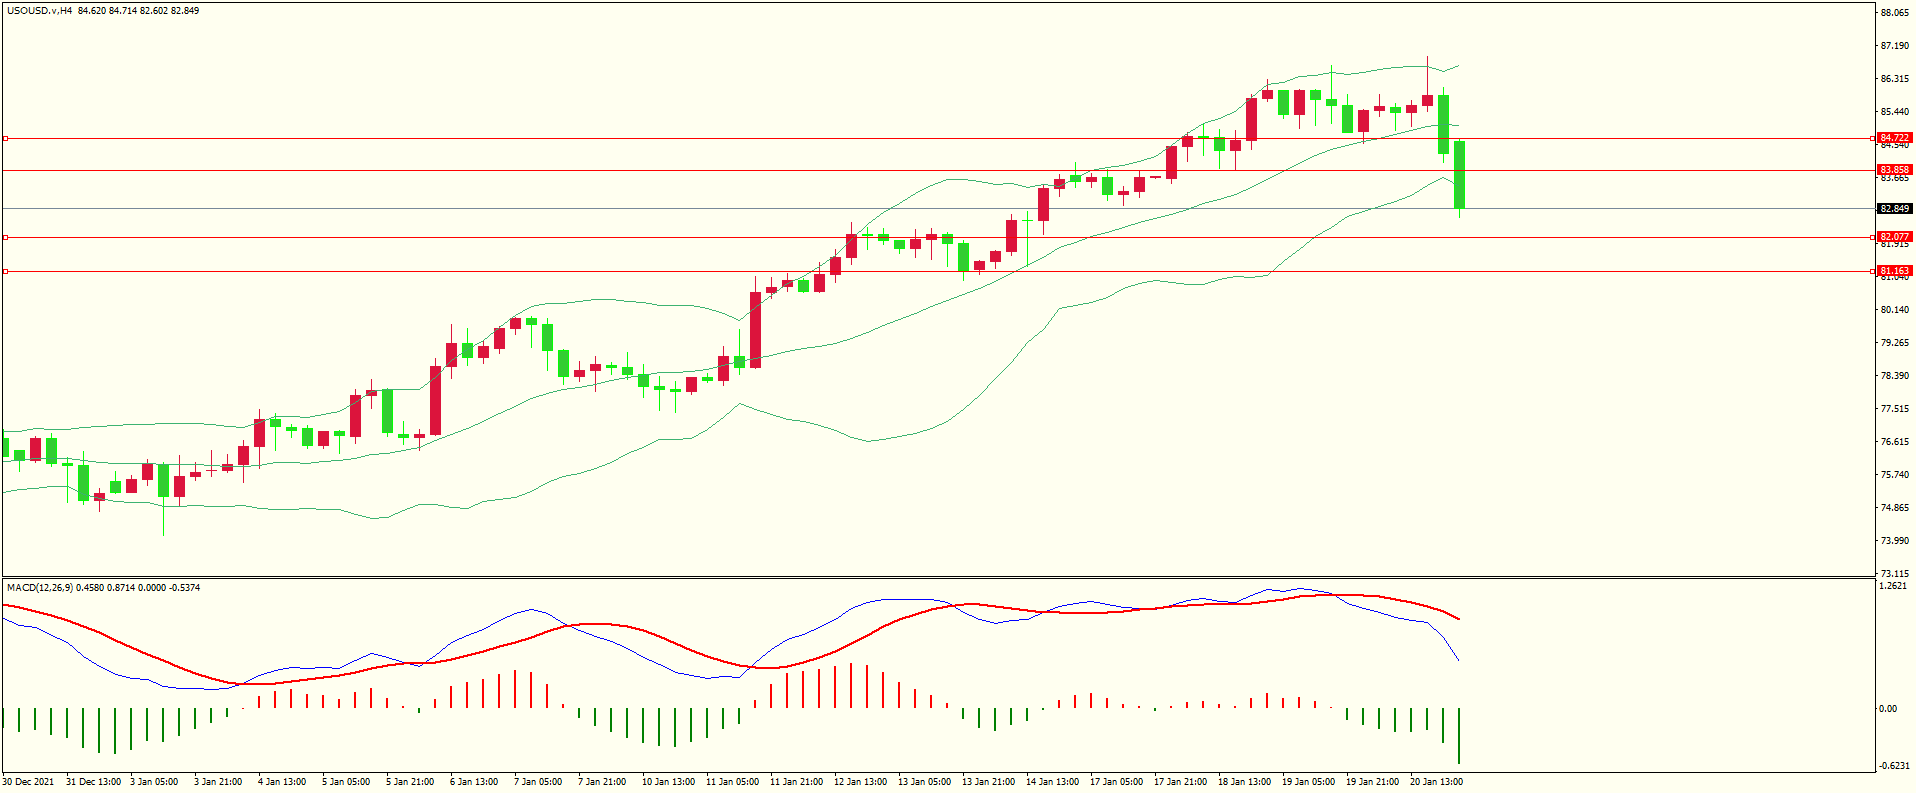Click the 75.740 value on the price axis
Viewport: 1916px width, 793px height.
(1895, 475)
